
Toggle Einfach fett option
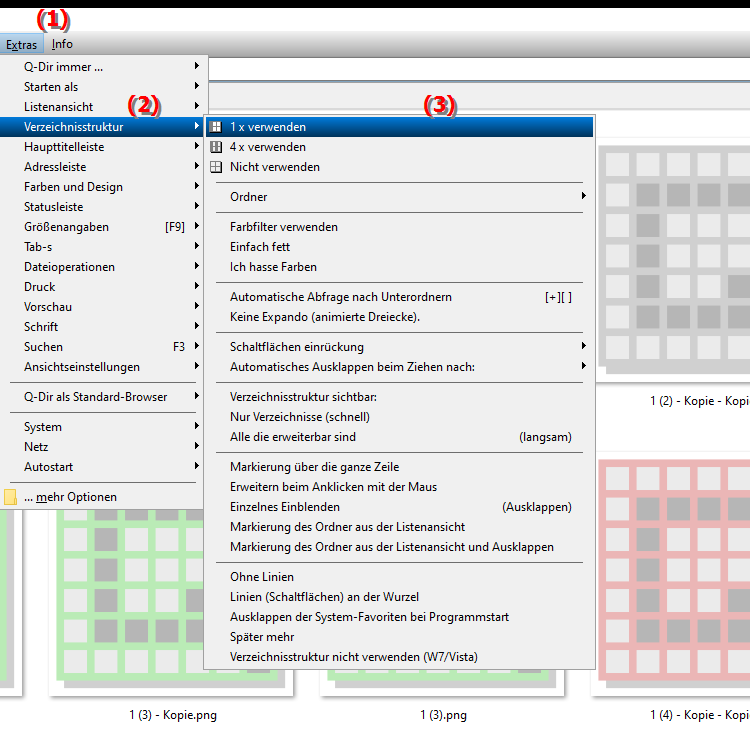click(x=399, y=247)
